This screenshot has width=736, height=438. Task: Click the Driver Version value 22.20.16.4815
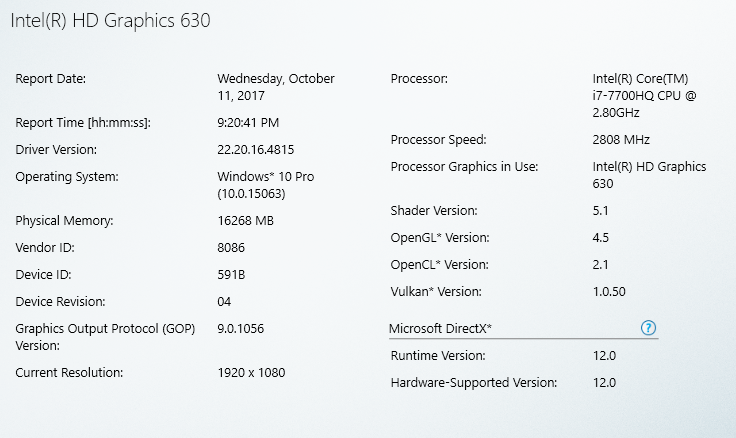255,150
